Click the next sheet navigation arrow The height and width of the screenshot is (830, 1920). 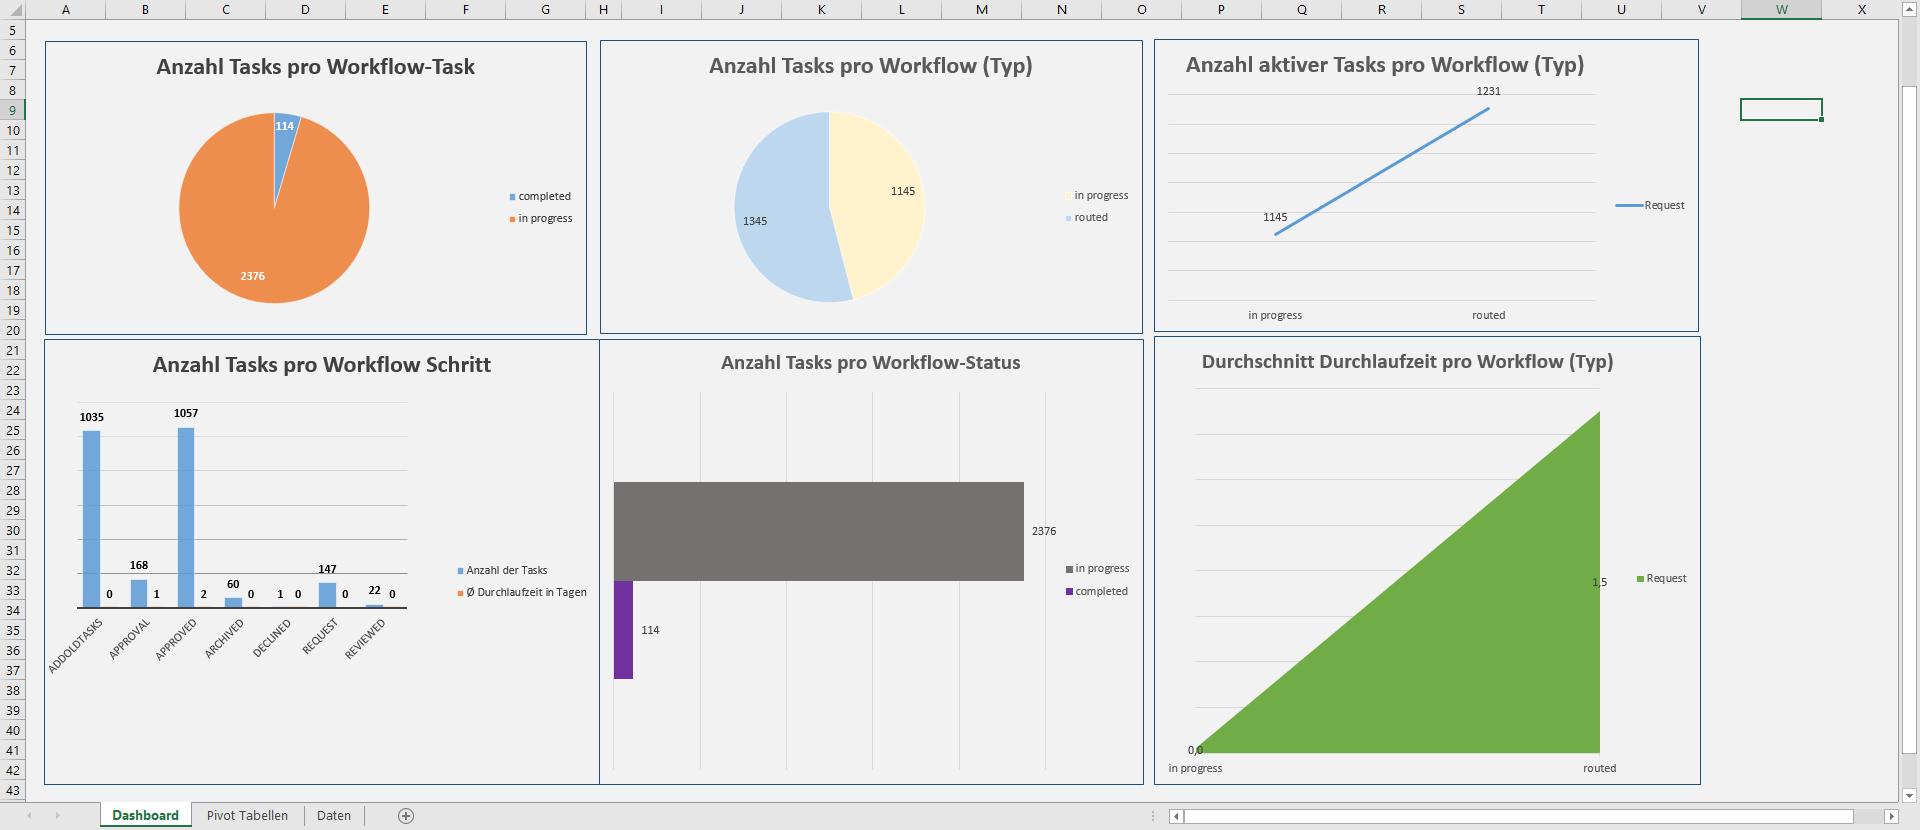click(58, 816)
